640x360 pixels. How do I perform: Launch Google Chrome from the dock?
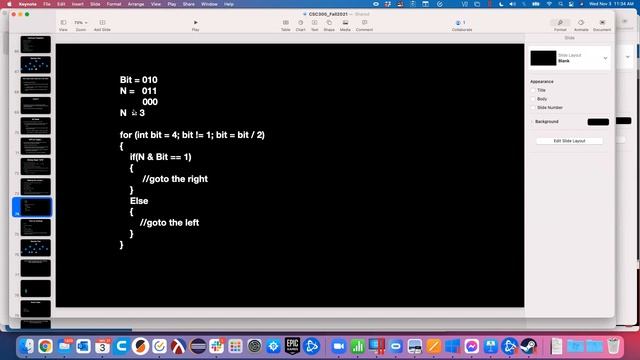(x=45, y=346)
